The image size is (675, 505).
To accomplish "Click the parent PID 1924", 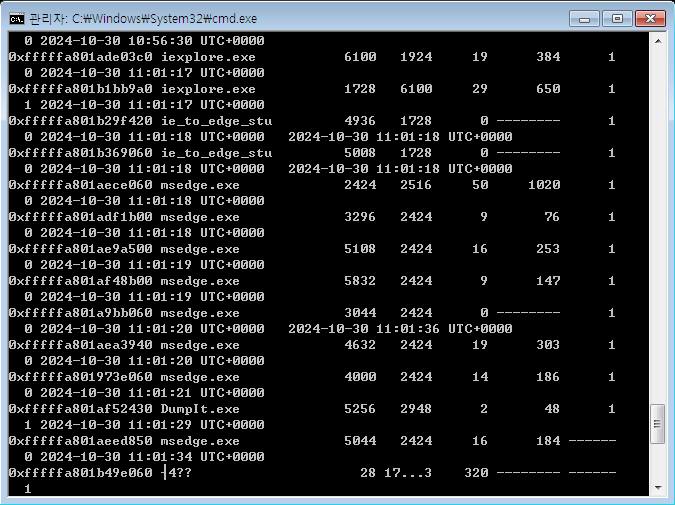I will click(416, 57).
